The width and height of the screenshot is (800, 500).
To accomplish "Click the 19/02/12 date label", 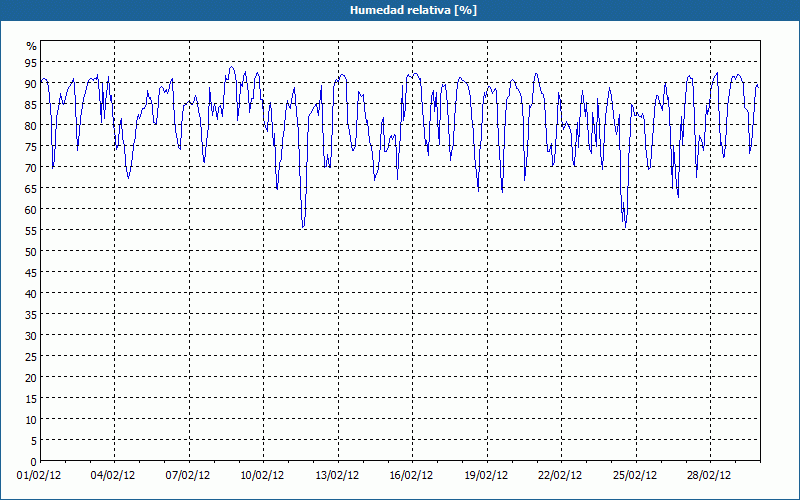I will click(486, 476).
